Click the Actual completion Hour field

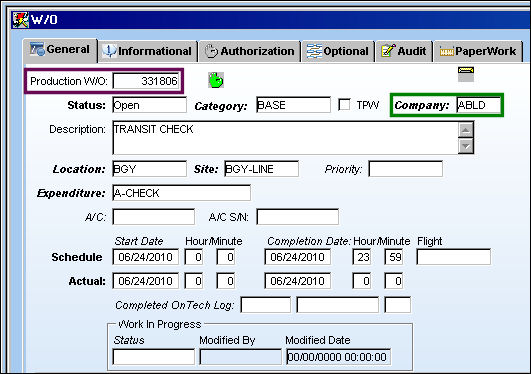click(x=362, y=281)
